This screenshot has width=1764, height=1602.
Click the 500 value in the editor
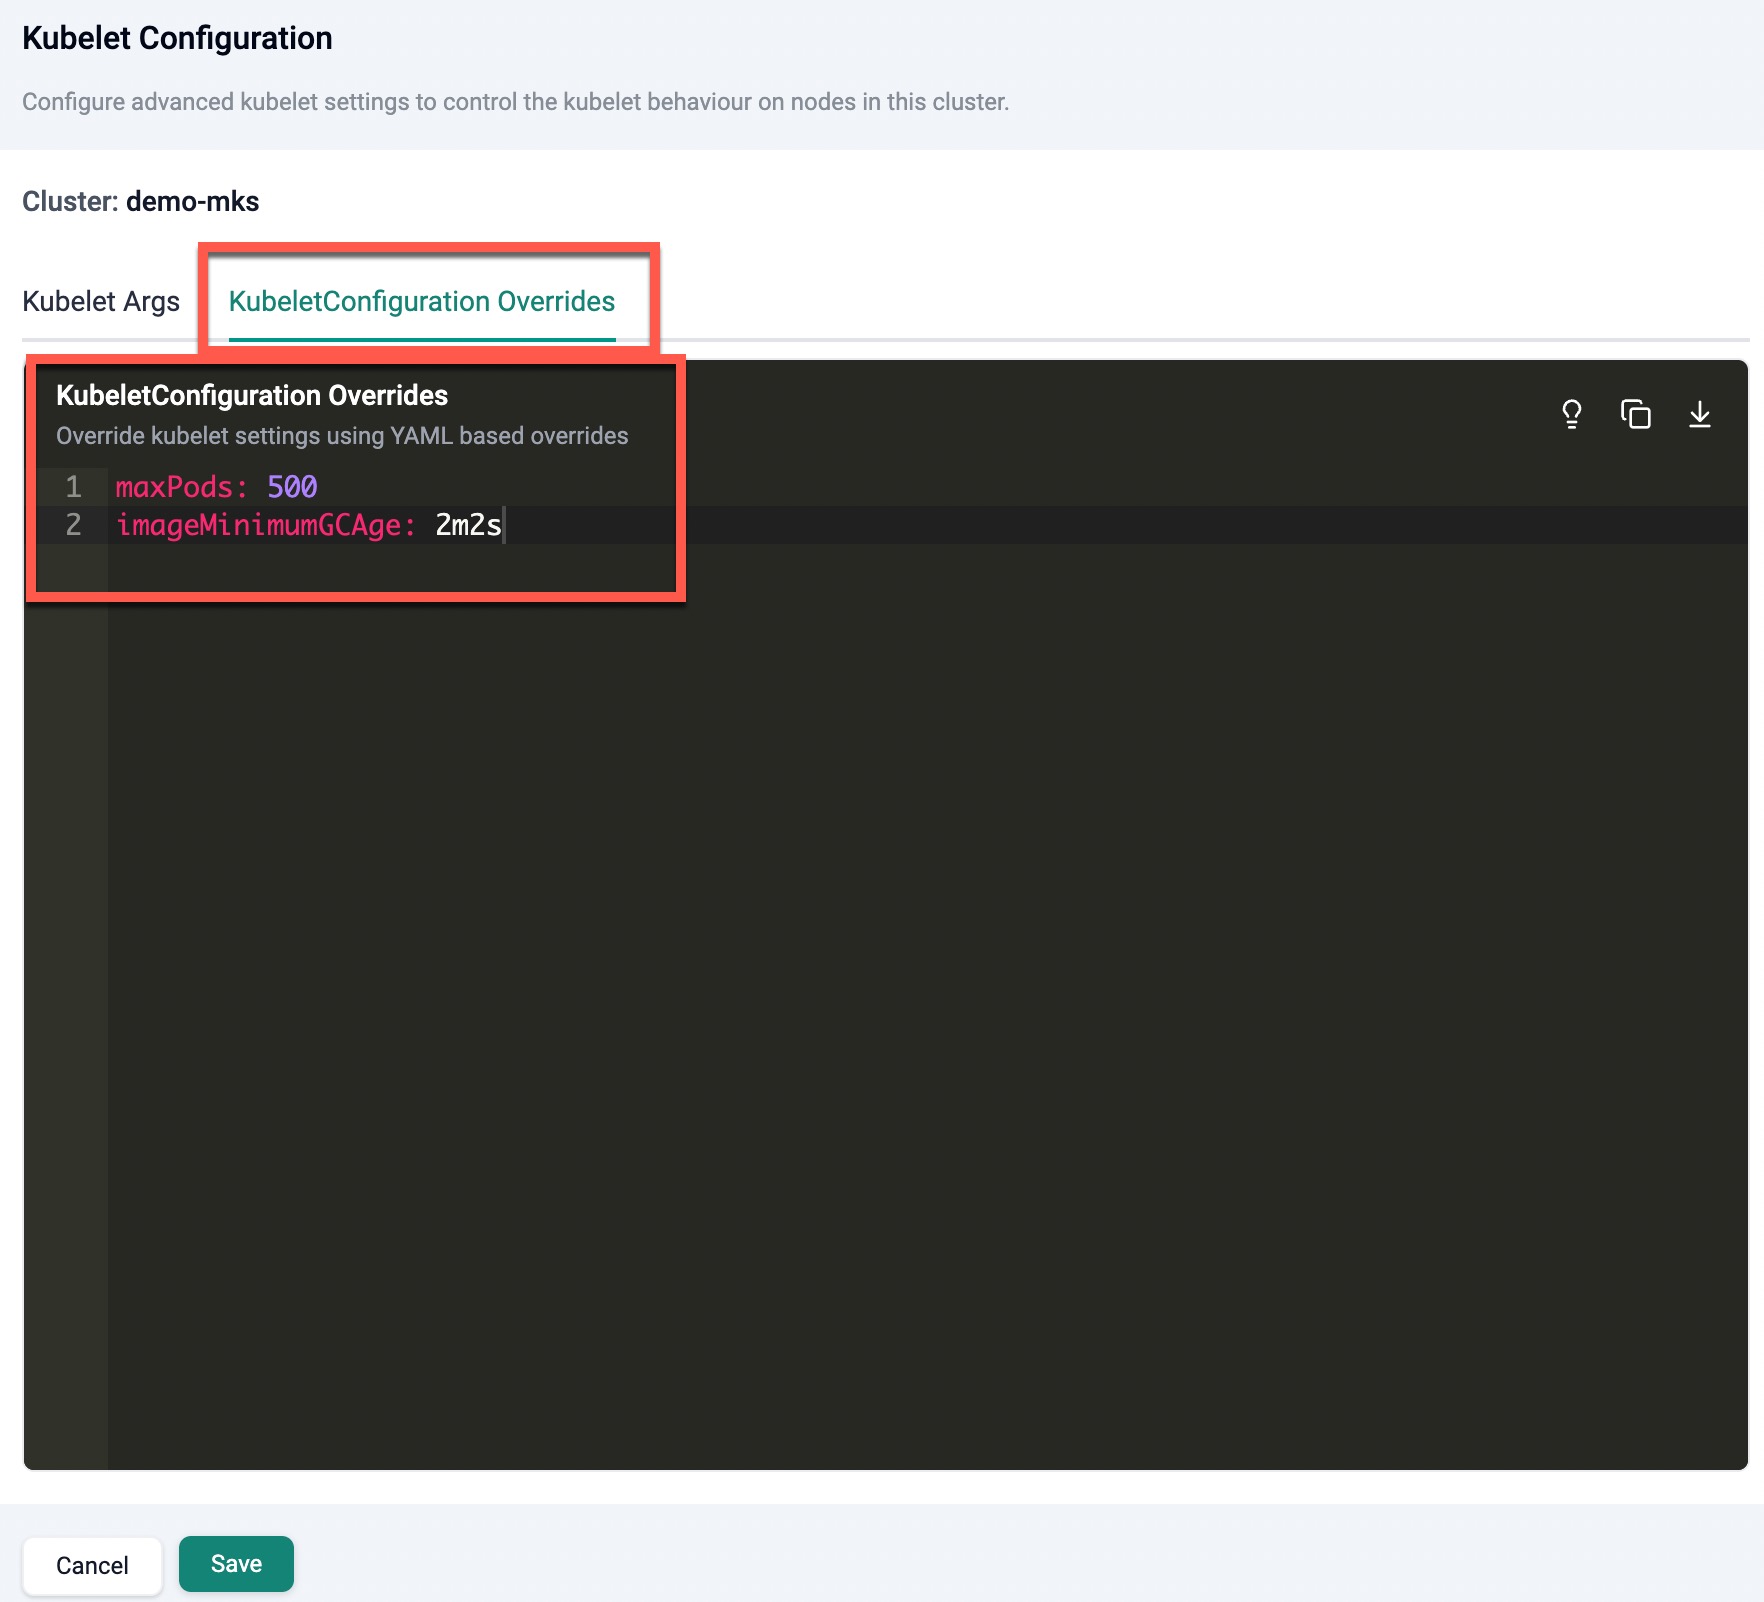(x=292, y=487)
